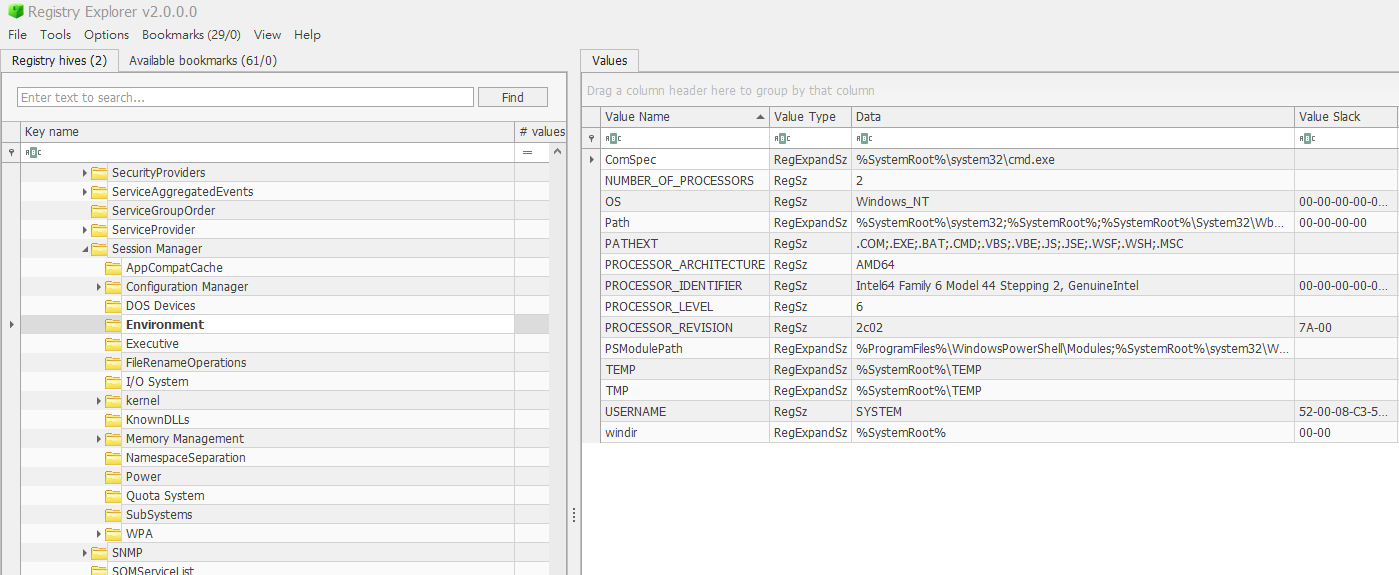Open the View menu
Screen dimensions: 1399x575
pos(267,34)
